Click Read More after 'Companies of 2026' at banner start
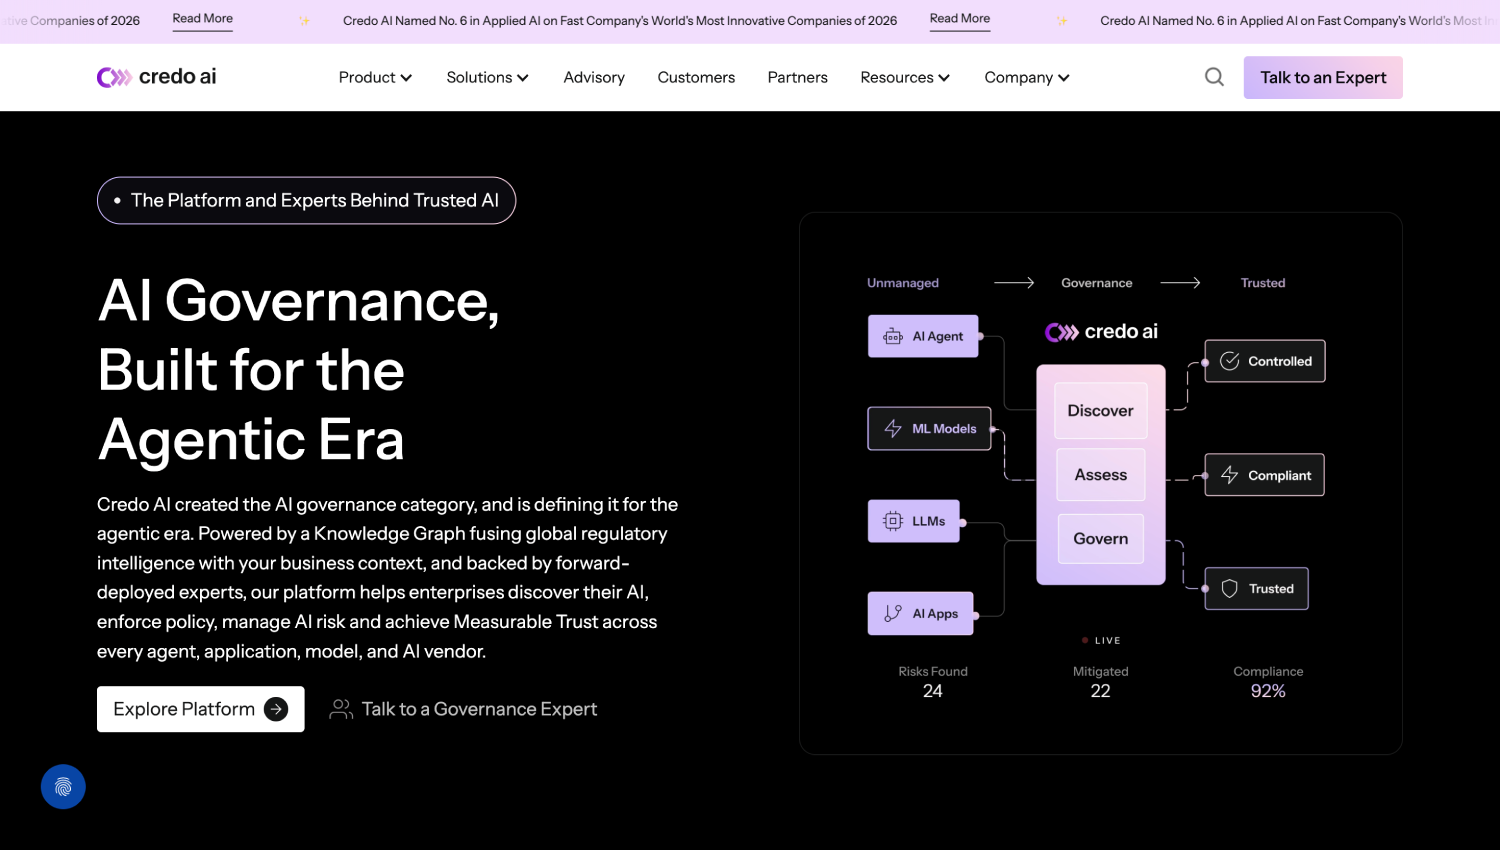The height and width of the screenshot is (850, 1500). tap(203, 19)
